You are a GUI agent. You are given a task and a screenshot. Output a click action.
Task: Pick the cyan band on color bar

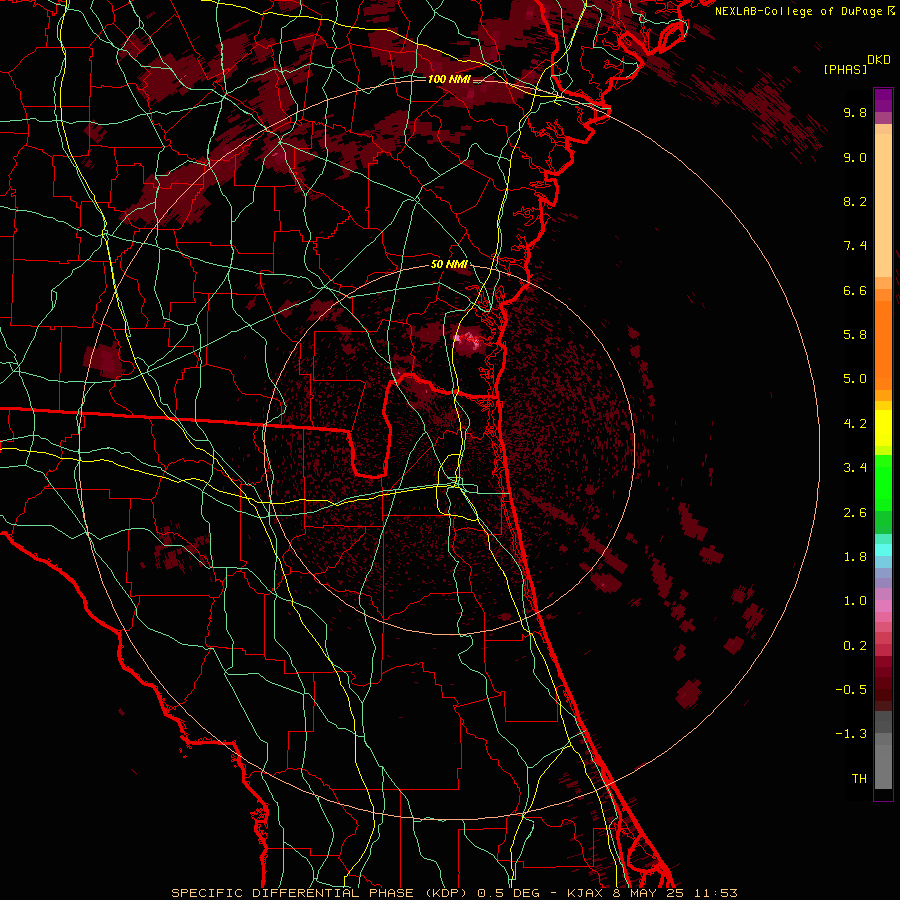pyautogui.click(x=883, y=550)
